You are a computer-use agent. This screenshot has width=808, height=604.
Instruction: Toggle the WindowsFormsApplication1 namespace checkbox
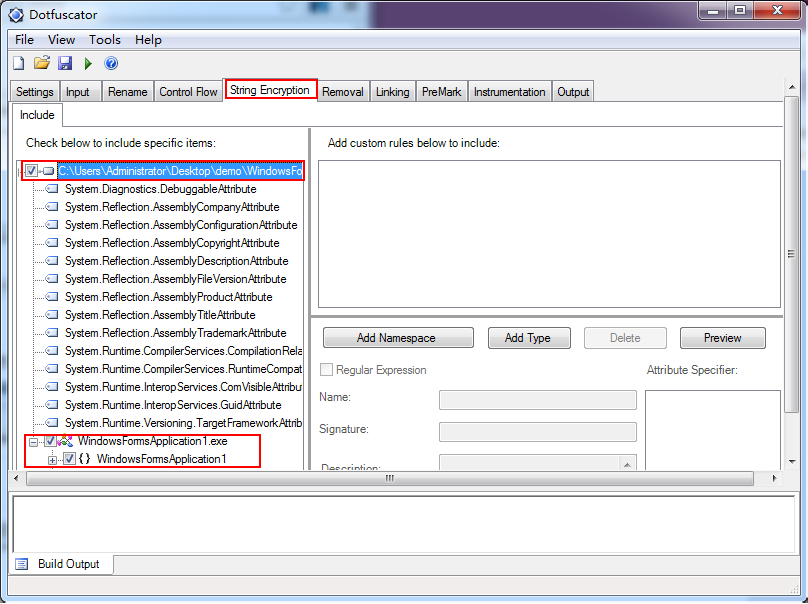click(70, 459)
